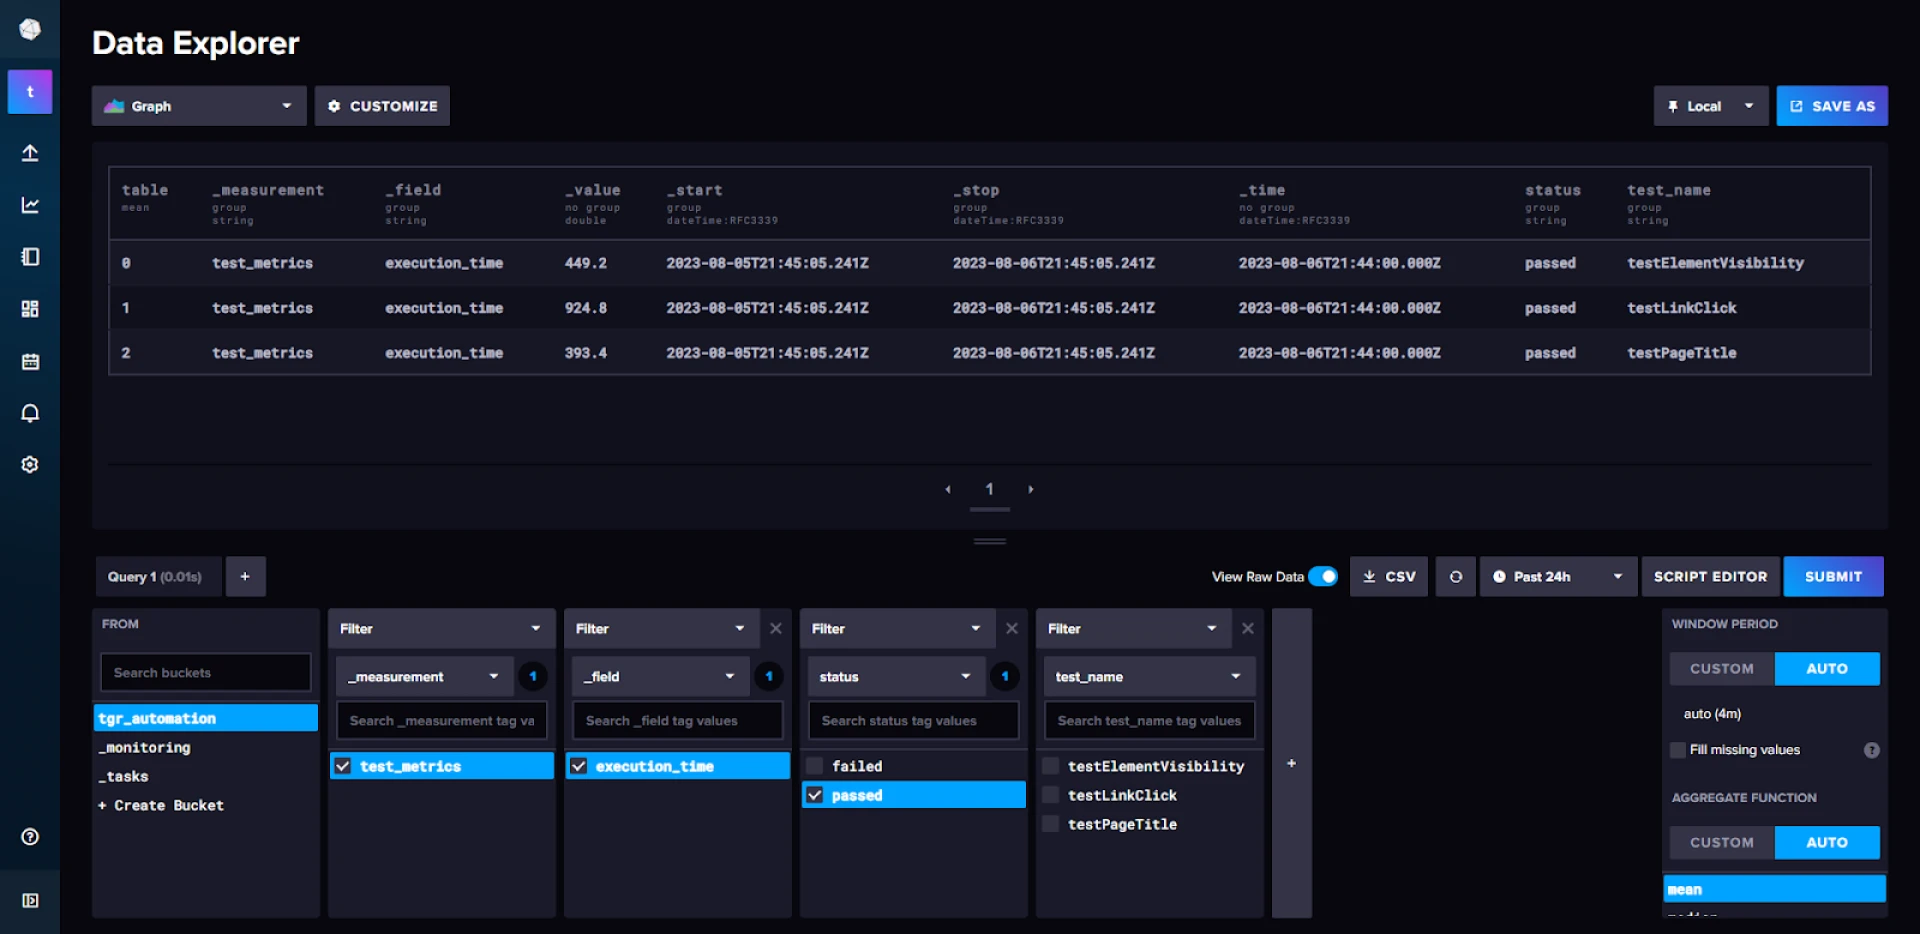Open Tasks calendar icon in sidebar
The width and height of the screenshot is (1920, 934).
pos(30,361)
